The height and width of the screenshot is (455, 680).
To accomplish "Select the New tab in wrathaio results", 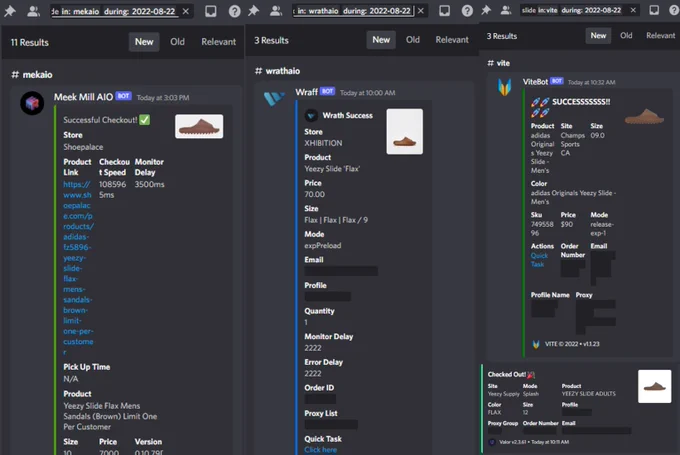I will coord(381,39).
